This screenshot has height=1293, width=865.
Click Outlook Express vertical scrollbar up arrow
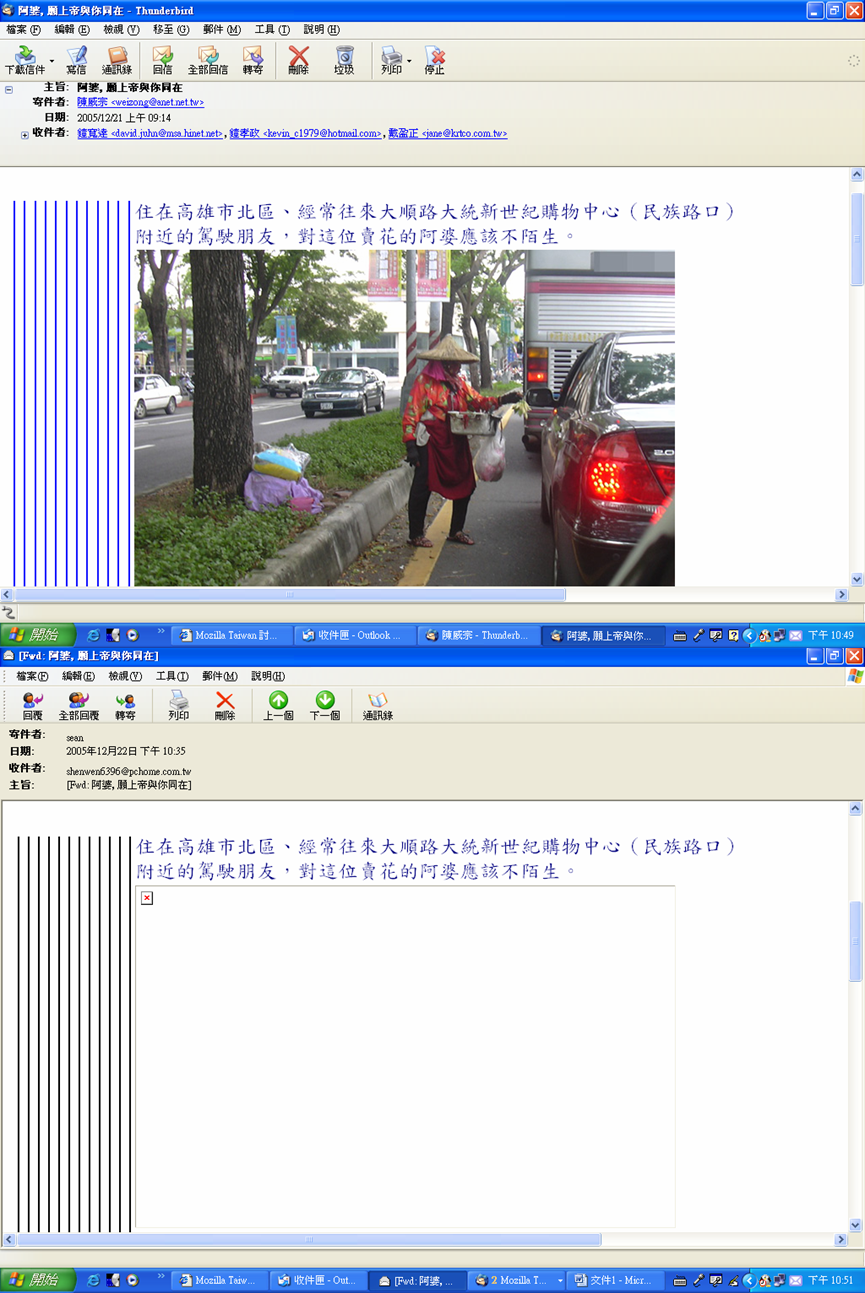click(857, 808)
